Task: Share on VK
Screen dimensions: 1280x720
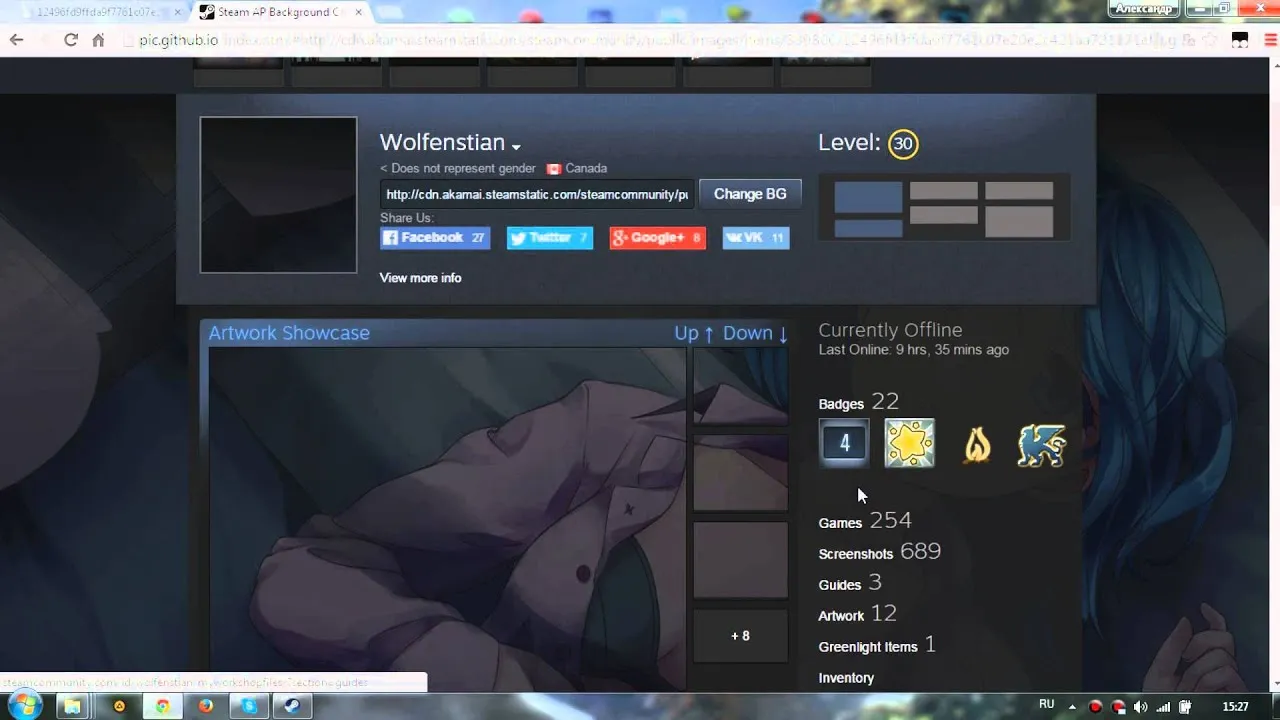Action: [756, 238]
